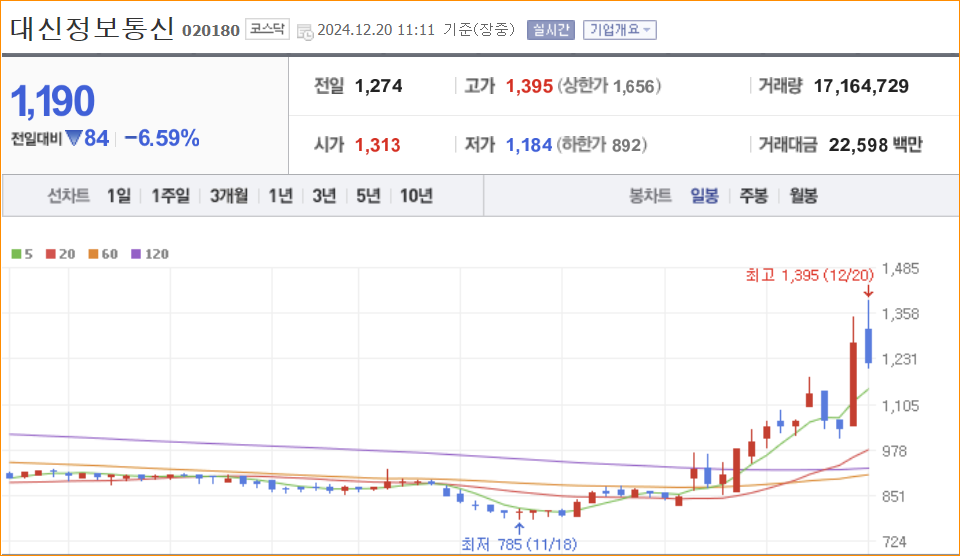Viewport: 960px width, 556px height.
Task: Switch to 일봉 candlestick chart
Action: pos(704,196)
